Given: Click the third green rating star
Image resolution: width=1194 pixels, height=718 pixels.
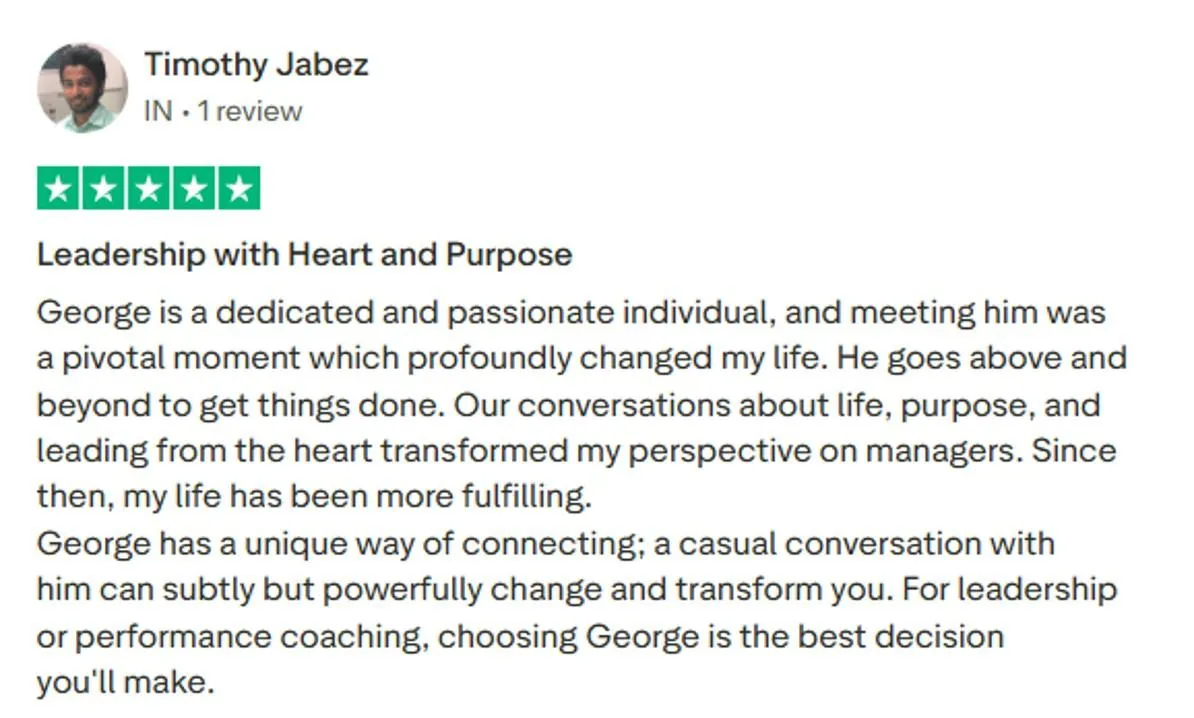Looking at the screenshot, I should click(148, 188).
